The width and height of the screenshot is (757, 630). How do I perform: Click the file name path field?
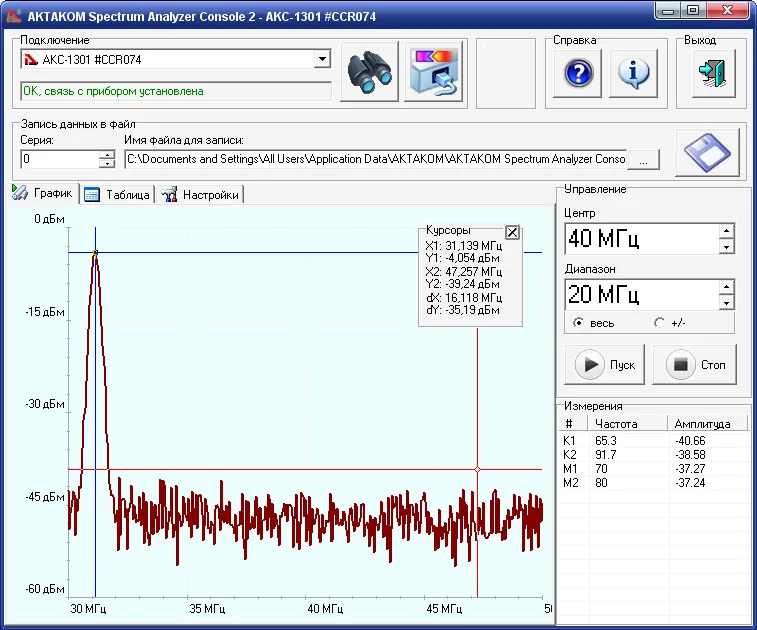tap(376, 159)
